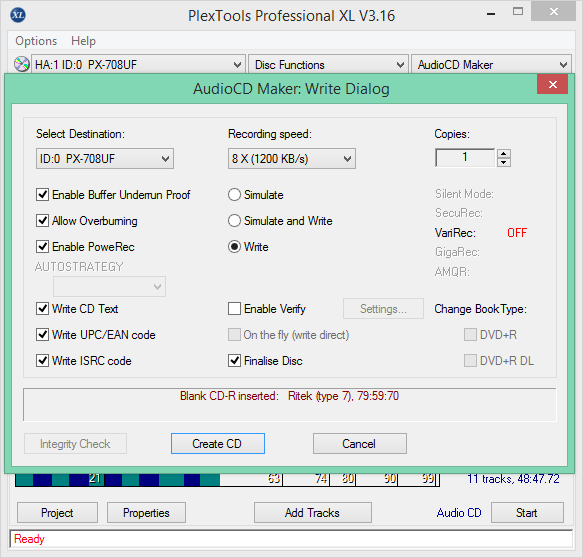Viewport: 583px width, 558px height.
Task: Click the Create CD button
Action: pyautogui.click(x=218, y=444)
